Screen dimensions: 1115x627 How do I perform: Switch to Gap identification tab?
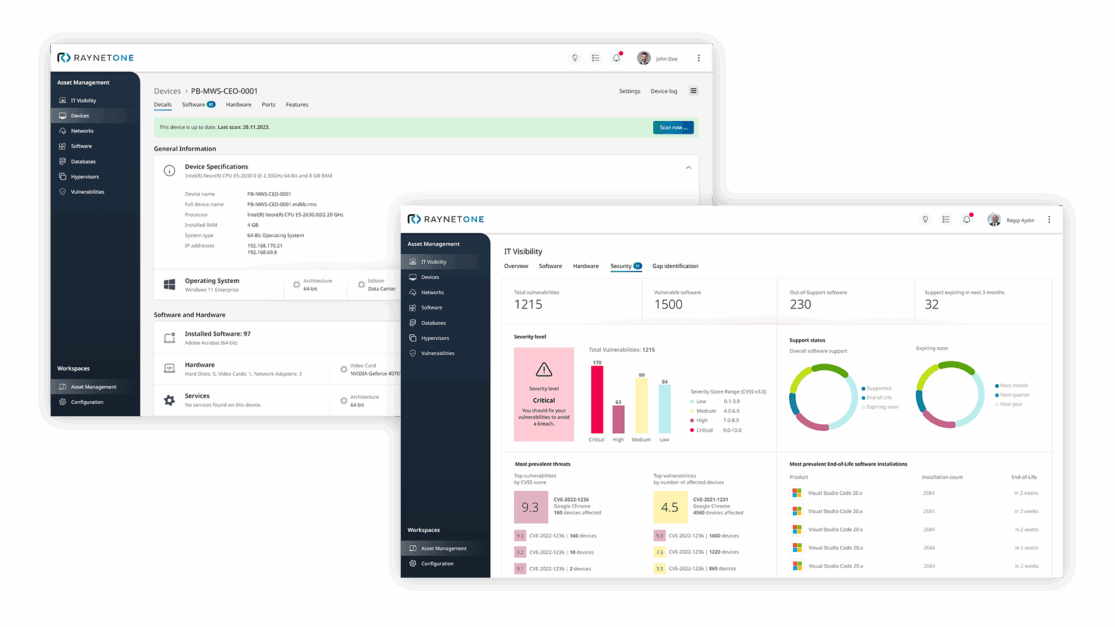675,266
